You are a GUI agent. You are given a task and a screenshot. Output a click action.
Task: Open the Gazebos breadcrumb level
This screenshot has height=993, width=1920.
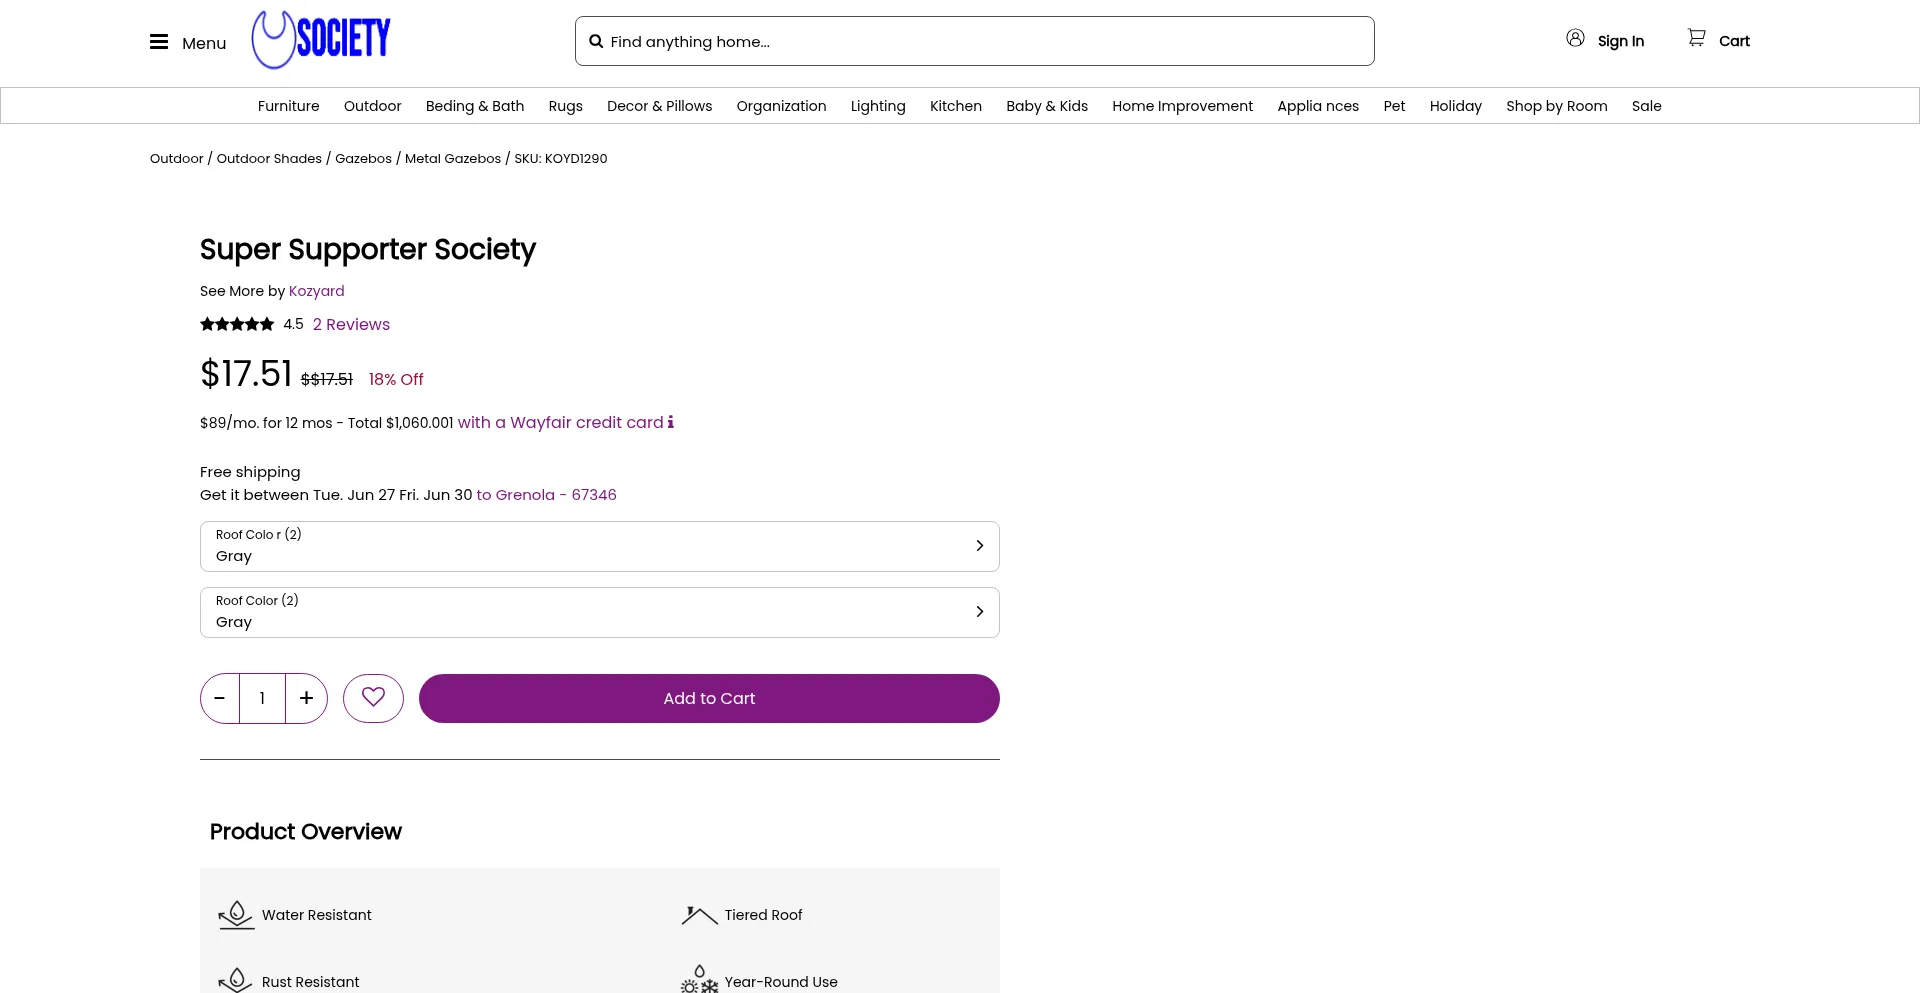click(x=363, y=158)
